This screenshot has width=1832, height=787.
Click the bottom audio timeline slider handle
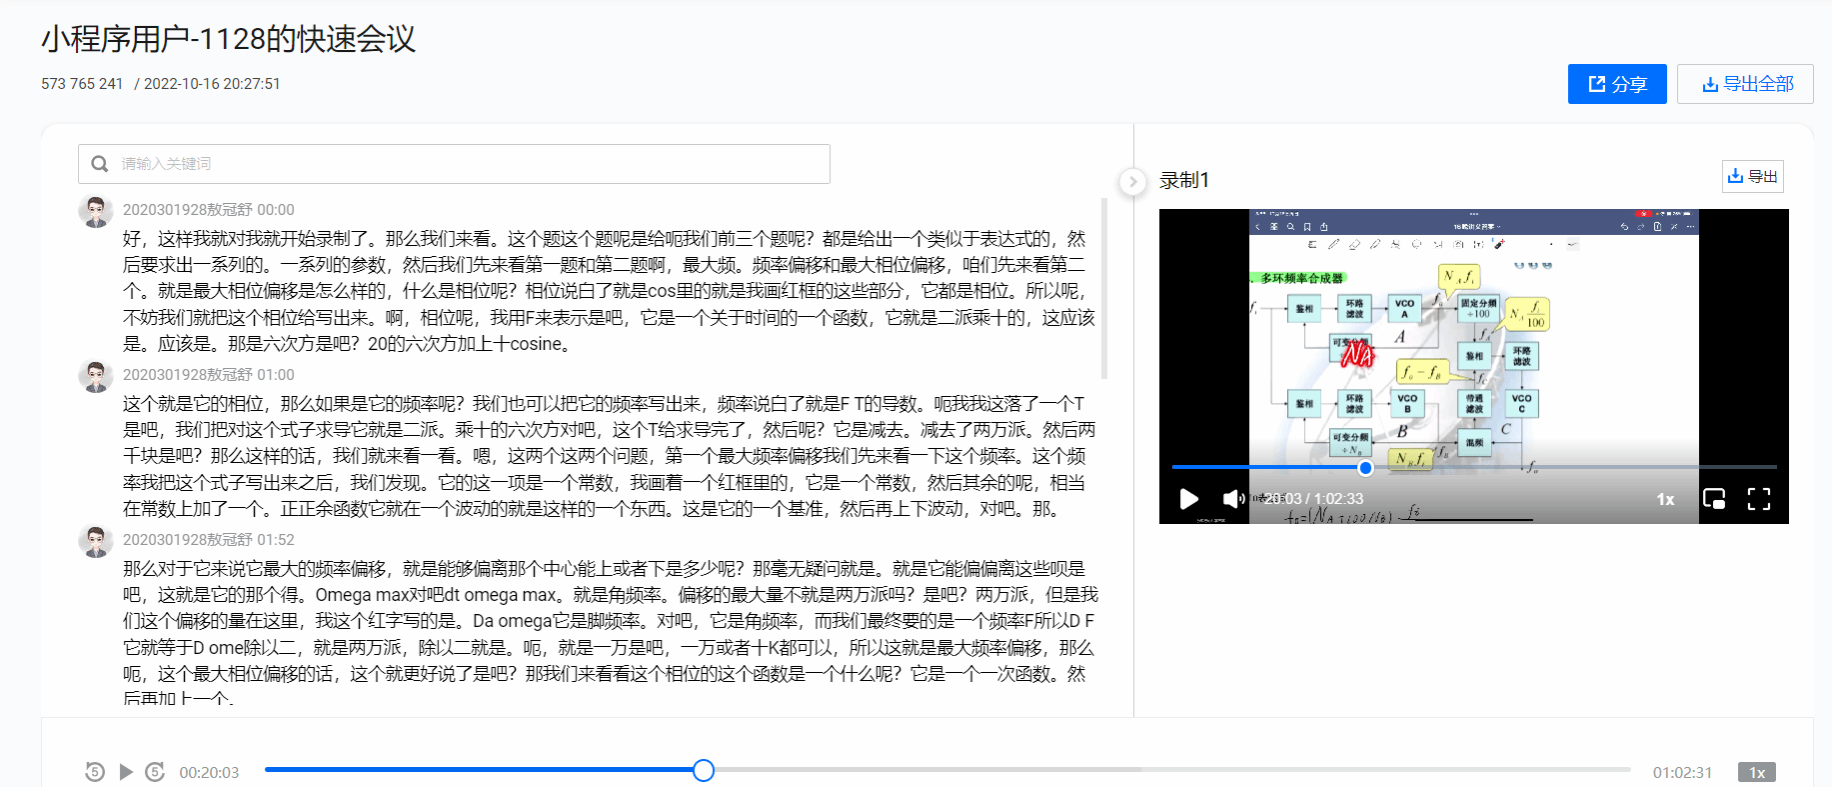click(703, 770)
